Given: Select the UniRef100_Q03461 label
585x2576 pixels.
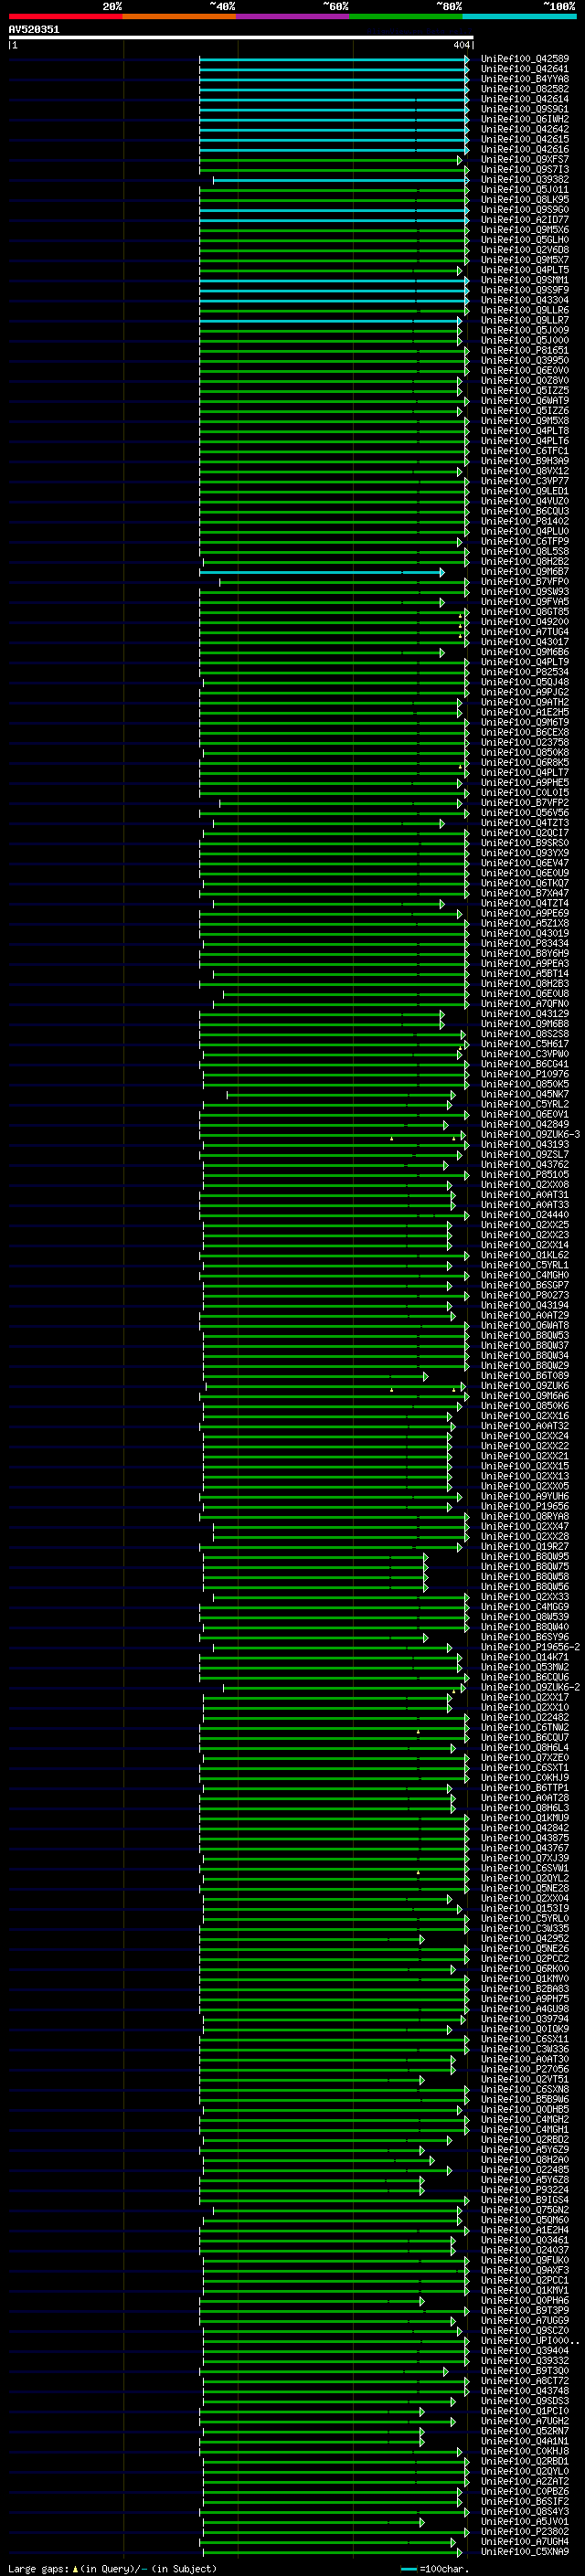Looking at the screenshot, I should click(525, 2240).
